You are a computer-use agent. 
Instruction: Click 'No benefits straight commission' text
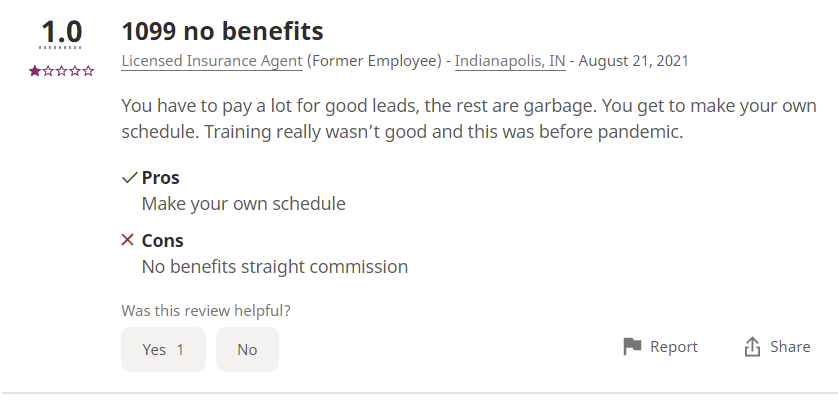pos(275,267)
